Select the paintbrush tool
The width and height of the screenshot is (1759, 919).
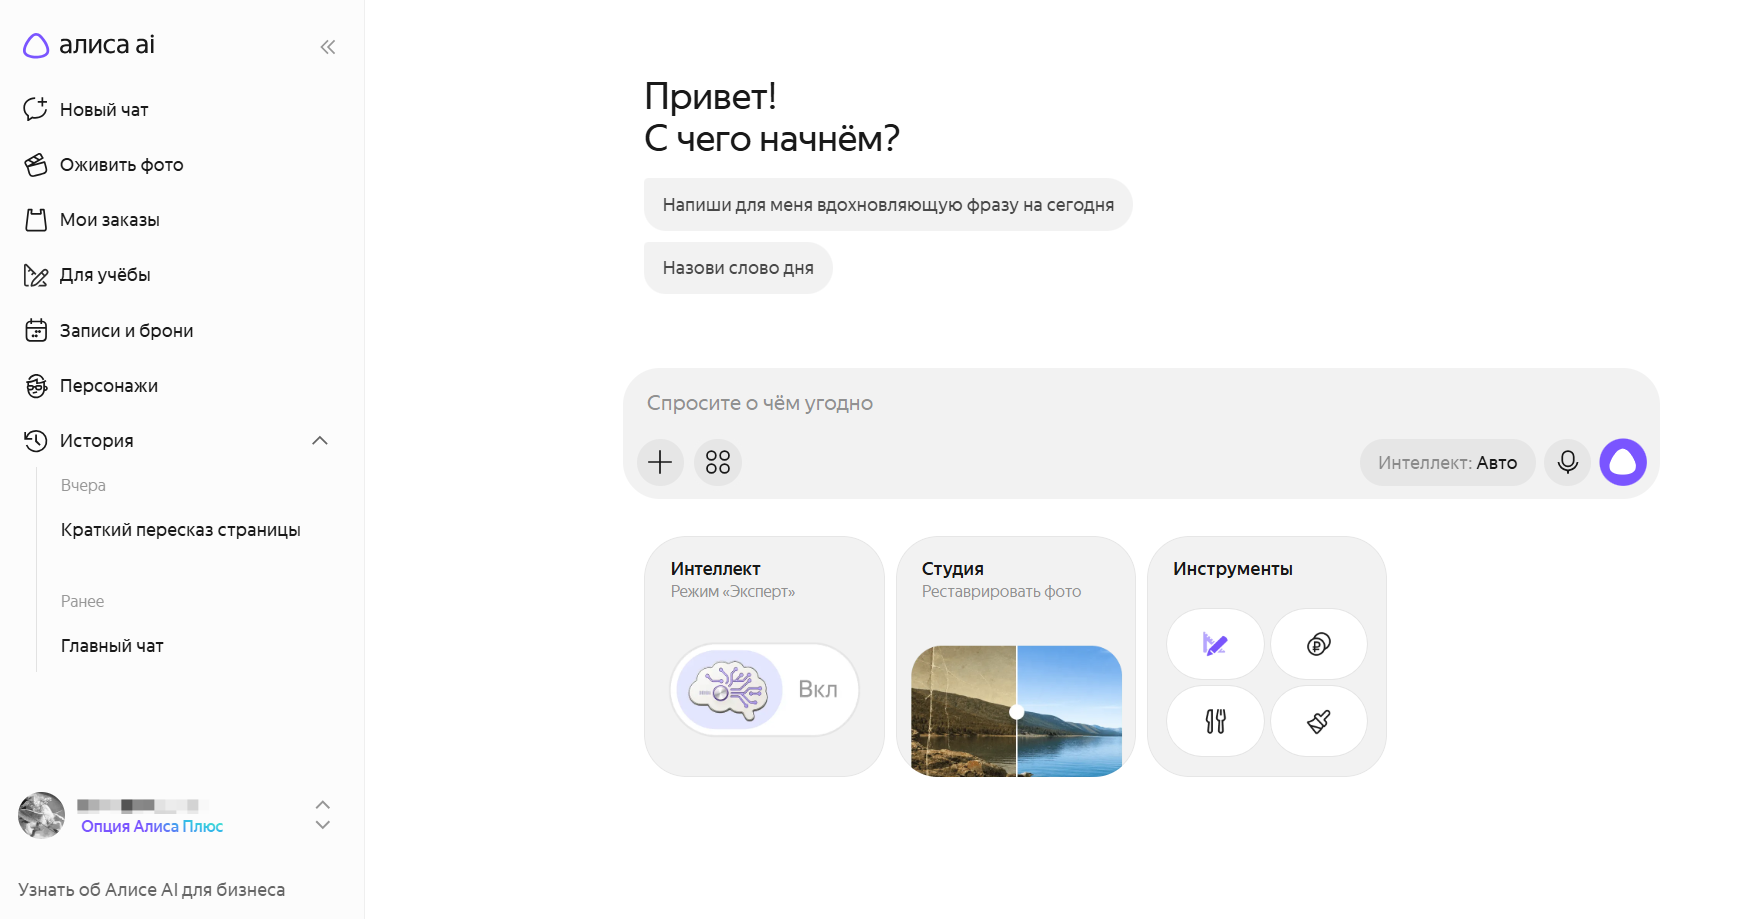point(1319,721)
